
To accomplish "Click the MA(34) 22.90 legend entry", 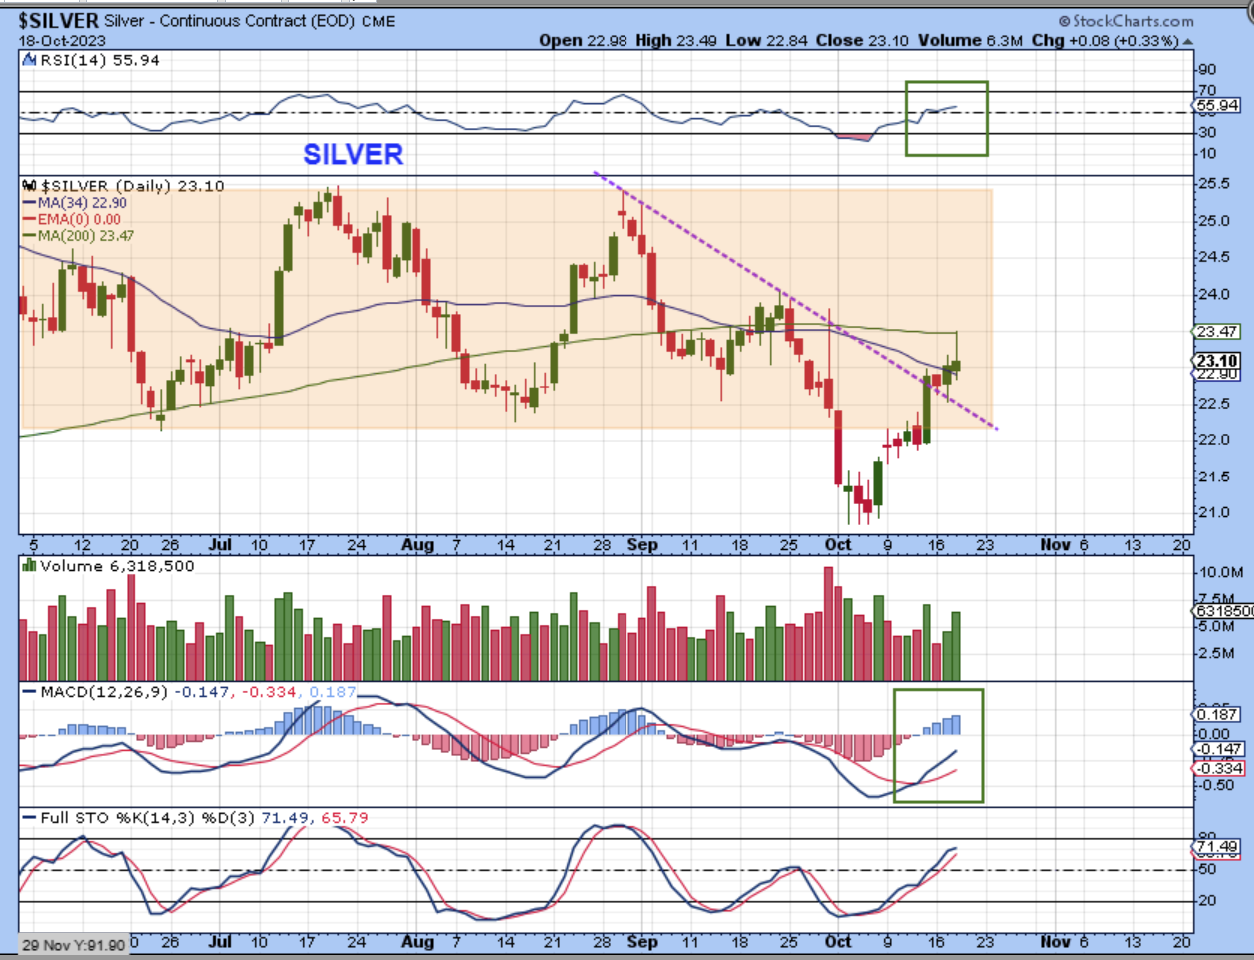I will 83,203.
